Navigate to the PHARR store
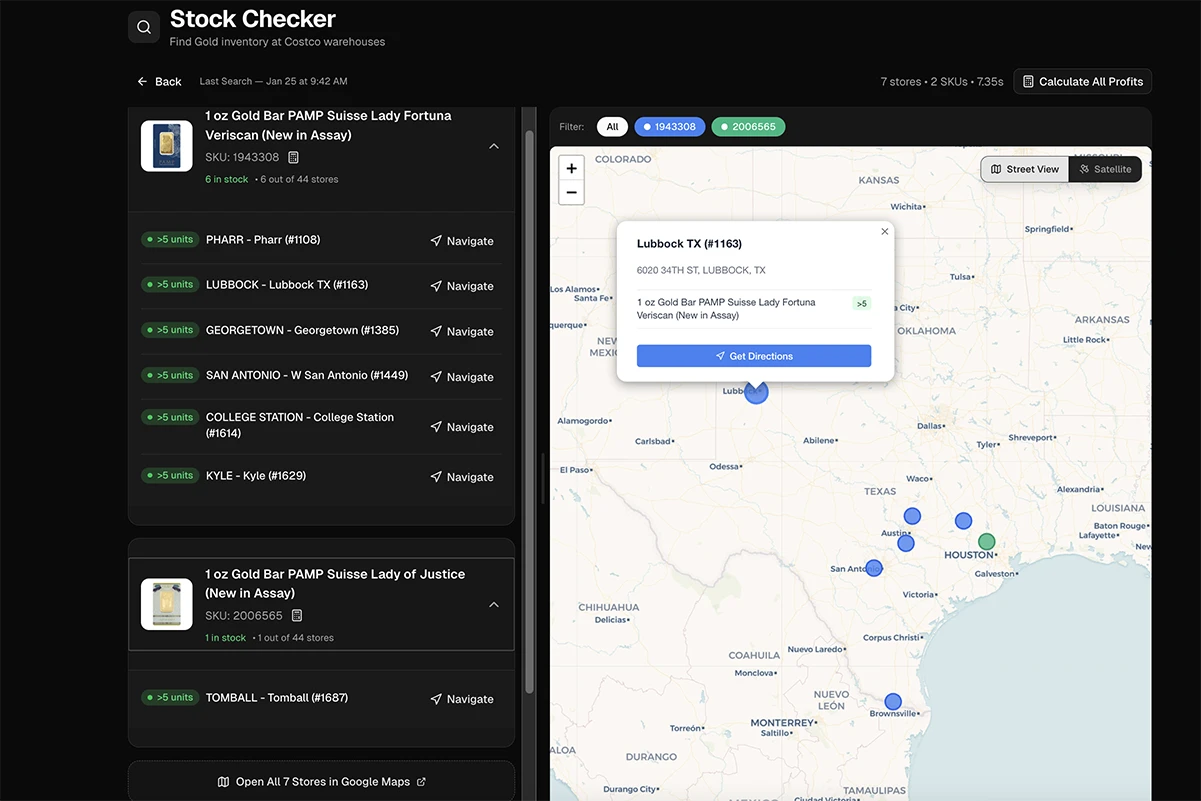The image size is (1201, 801). [x=462, y=241]
